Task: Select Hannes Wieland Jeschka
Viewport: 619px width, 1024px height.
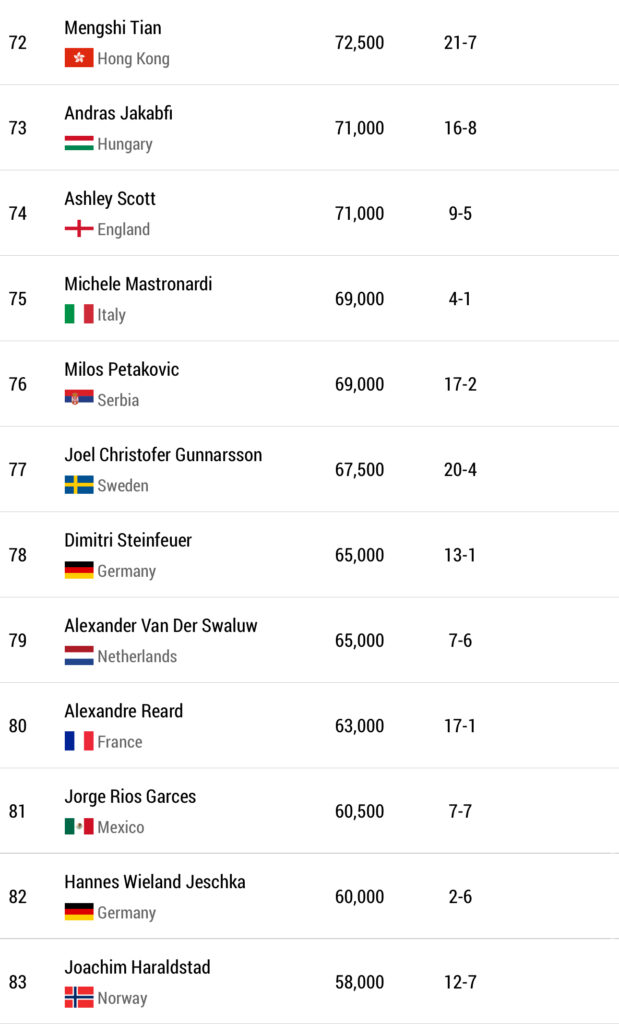Action: pyautogui.click(x=155, y=882)
